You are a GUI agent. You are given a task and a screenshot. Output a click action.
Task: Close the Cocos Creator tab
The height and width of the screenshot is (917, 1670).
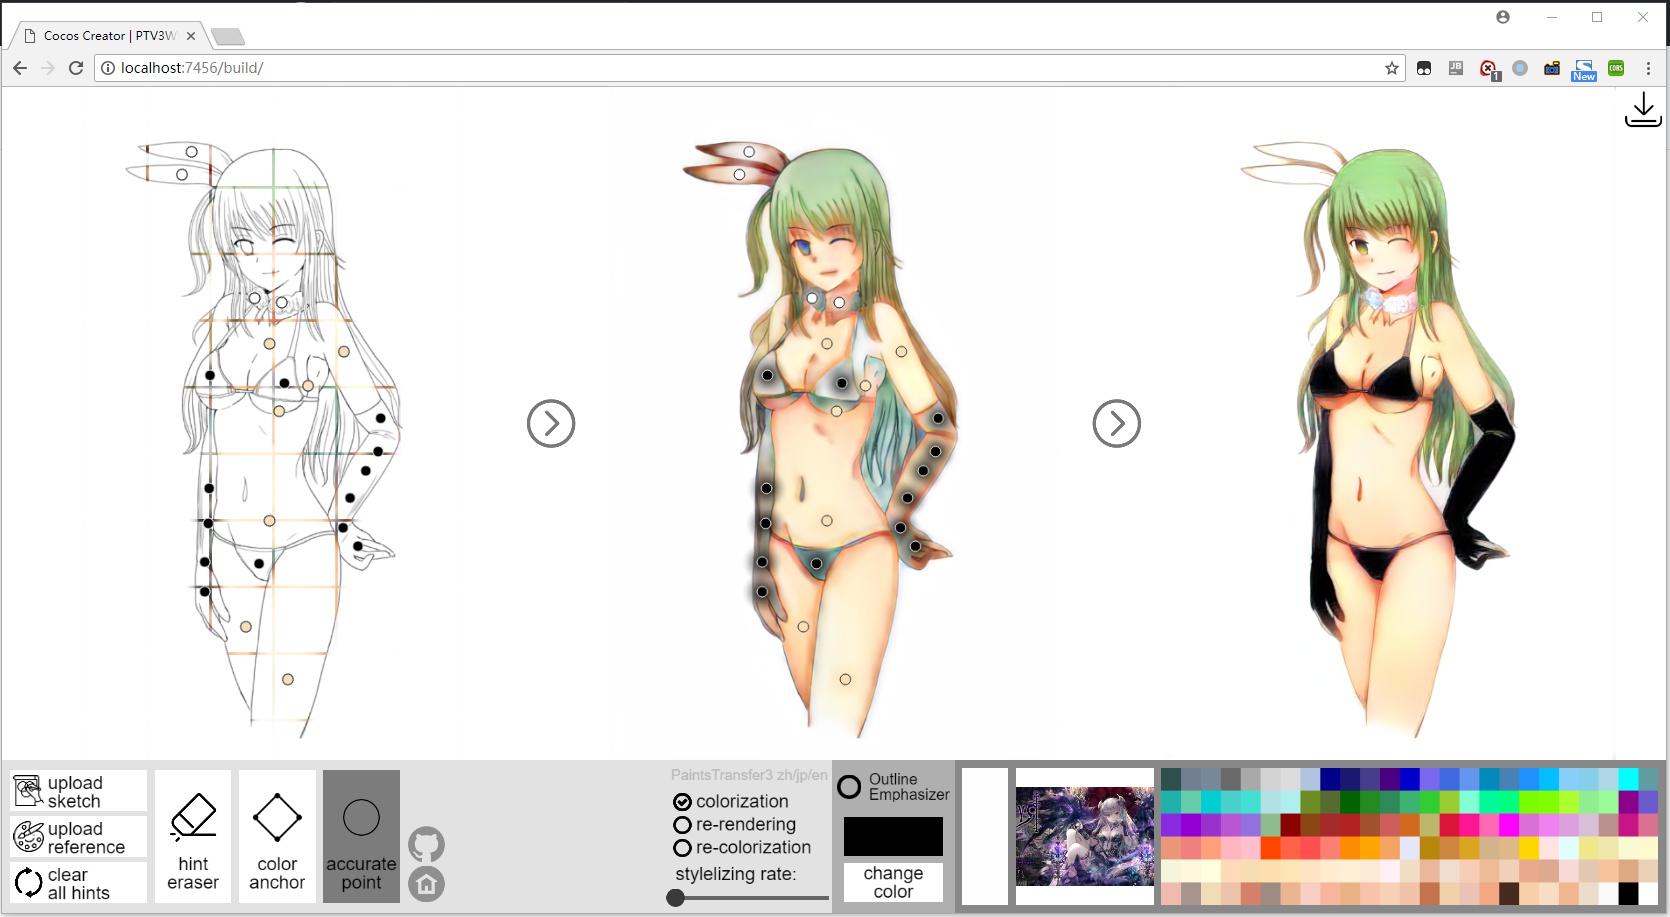click(191, 35)
